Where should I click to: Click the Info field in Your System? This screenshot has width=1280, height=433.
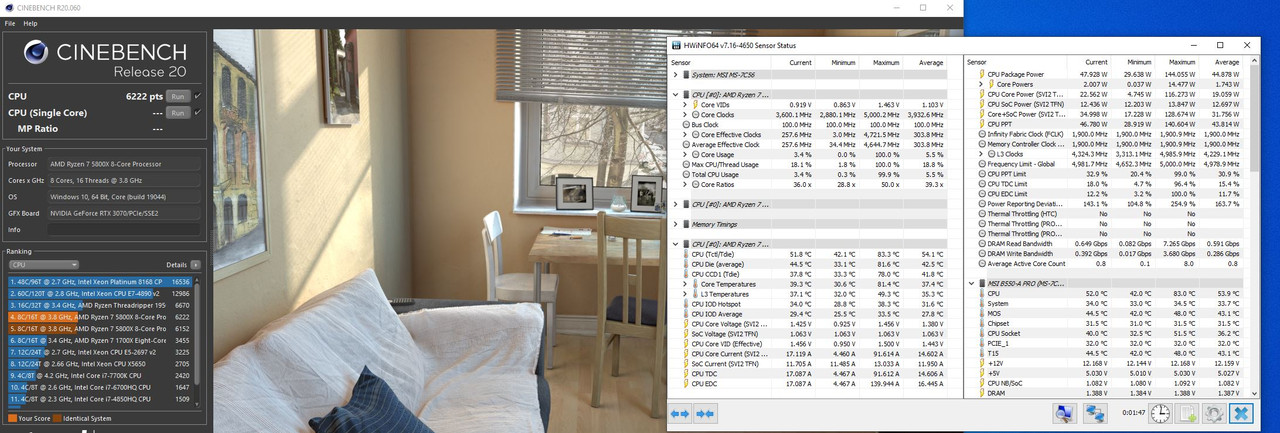(x=123, y=230)
